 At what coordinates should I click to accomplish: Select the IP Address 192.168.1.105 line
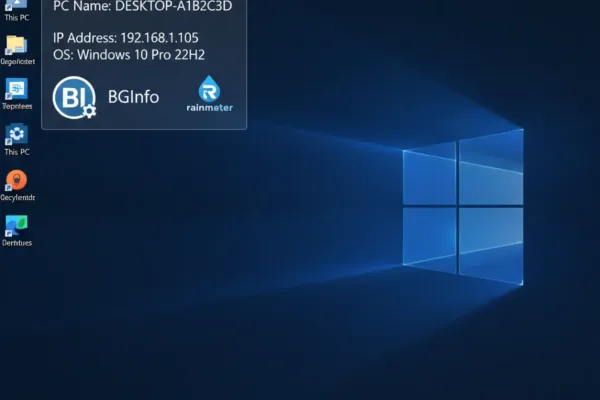pos(126,38)
